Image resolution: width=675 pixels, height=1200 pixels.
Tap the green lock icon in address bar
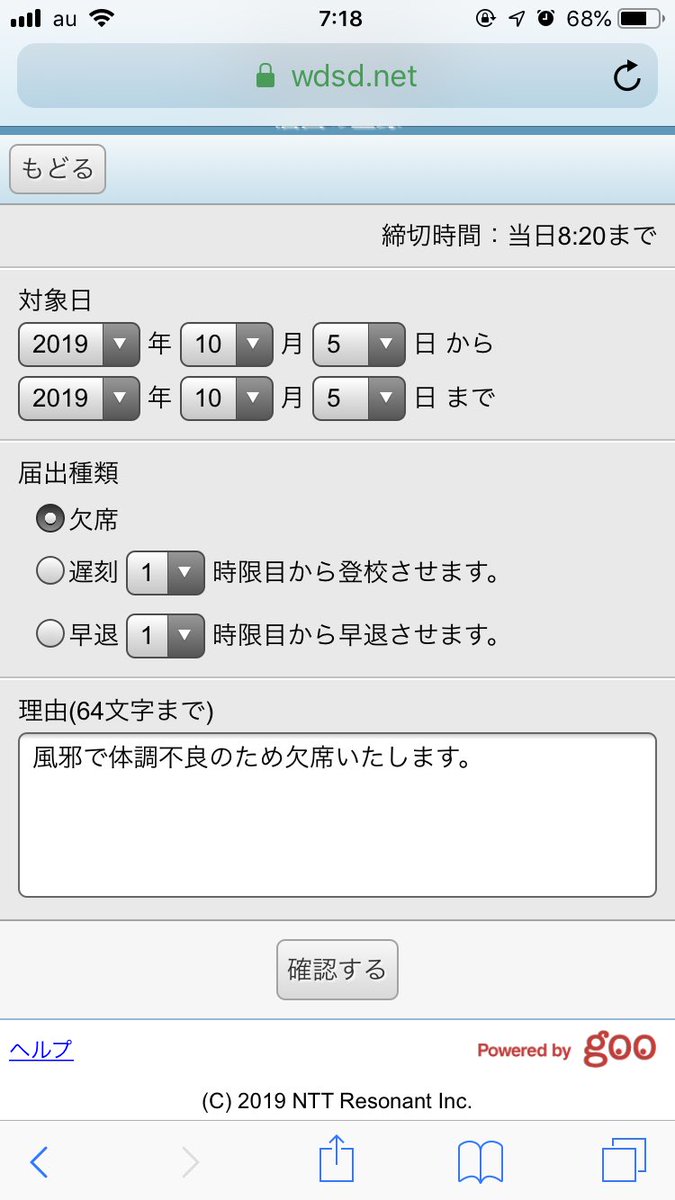pyautogui.click(x=265, y=76)
